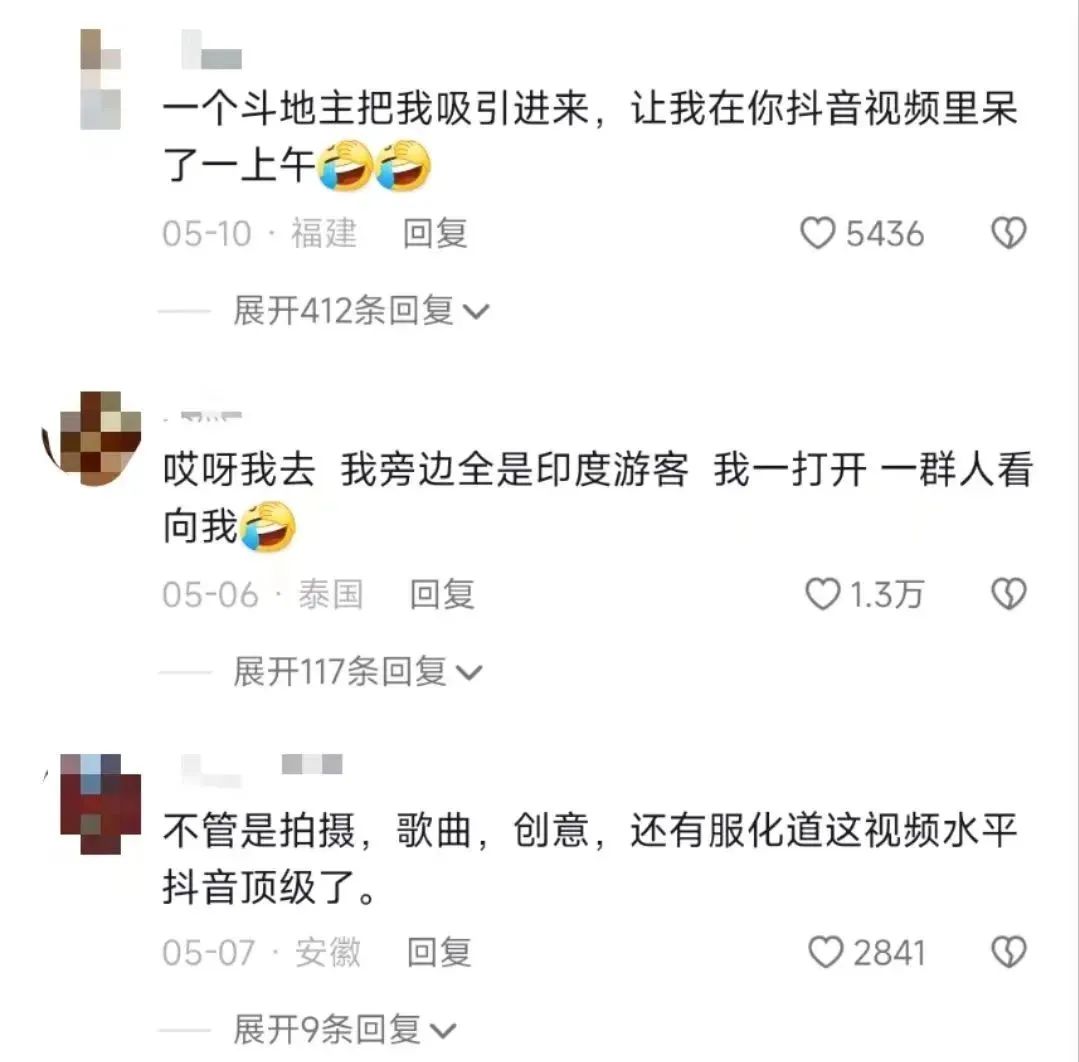This screenshot has height=1062, width=1079.
Task: Expand 117 replies under the 泰国 comment
Action: [358, 671]
